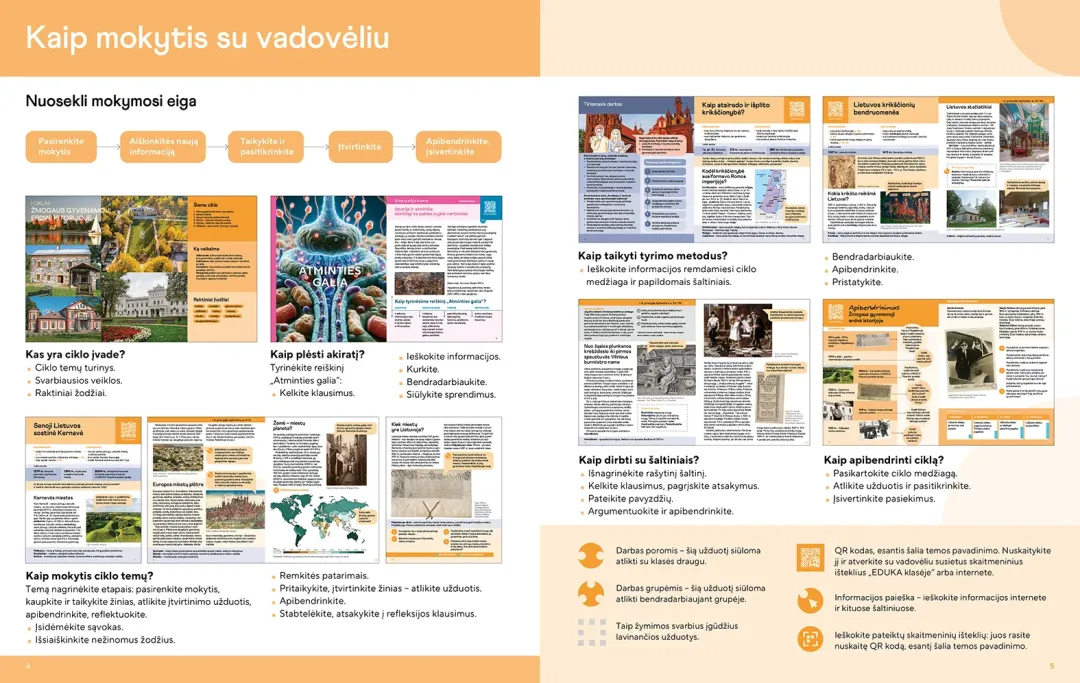Click the 'Kaip dirbti su šaltiniais?' heading
1080x683 pixels.
pyautogui.click(x=638, y=460)
